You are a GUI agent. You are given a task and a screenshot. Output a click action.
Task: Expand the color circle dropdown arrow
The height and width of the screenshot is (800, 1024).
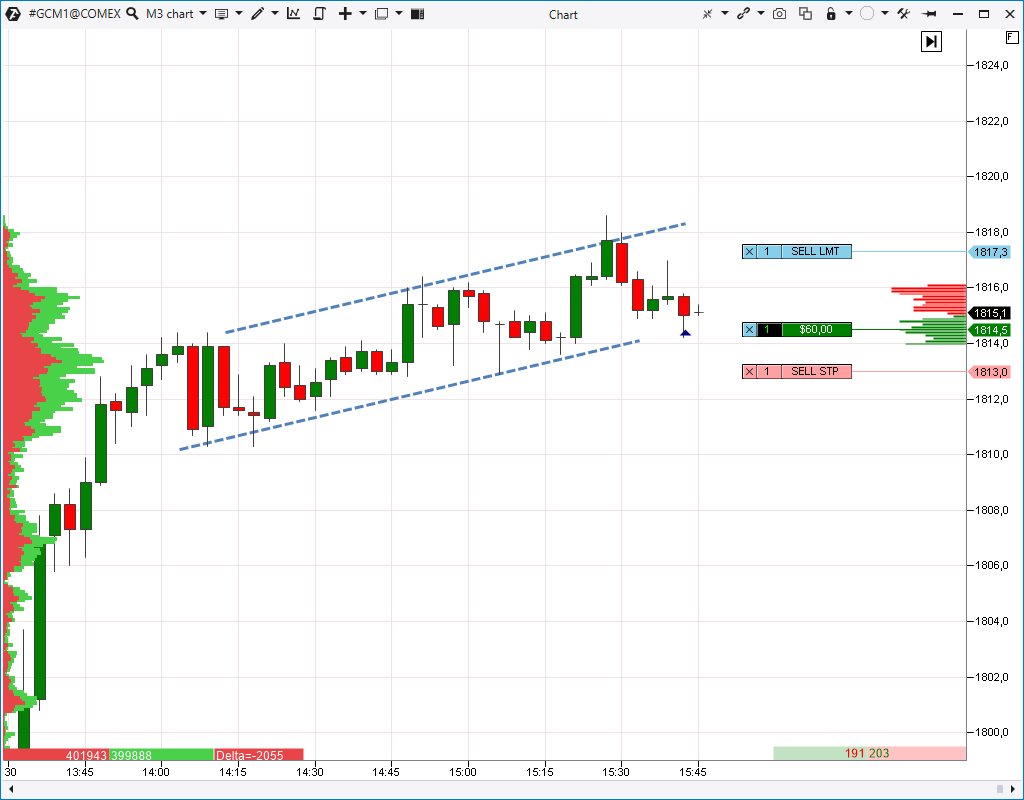885,13
